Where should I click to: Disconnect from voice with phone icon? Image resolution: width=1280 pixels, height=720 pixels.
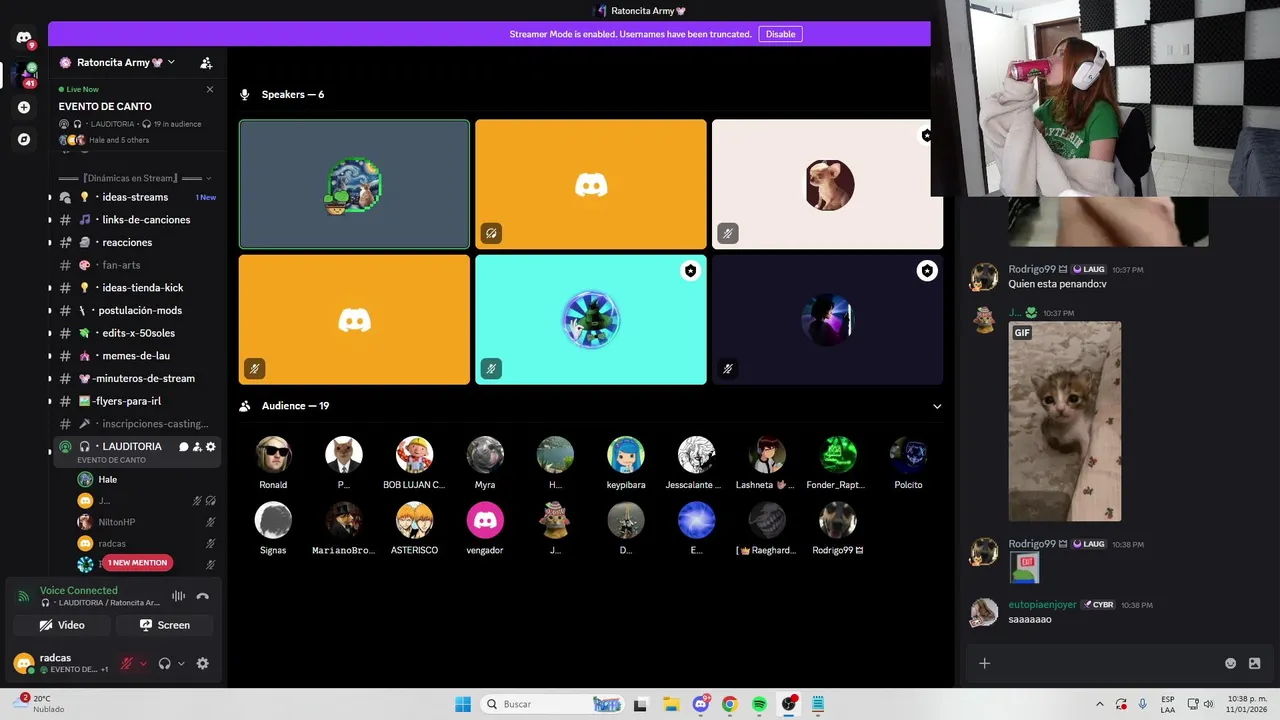[x=203, y=596]
